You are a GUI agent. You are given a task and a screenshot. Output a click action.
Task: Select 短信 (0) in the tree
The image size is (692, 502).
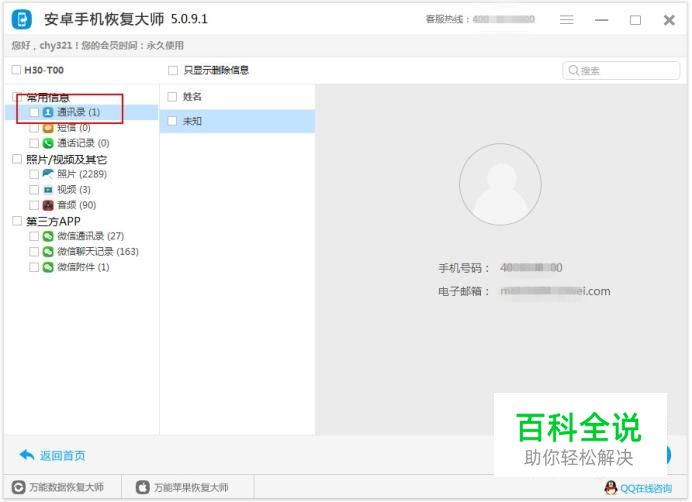74,128
